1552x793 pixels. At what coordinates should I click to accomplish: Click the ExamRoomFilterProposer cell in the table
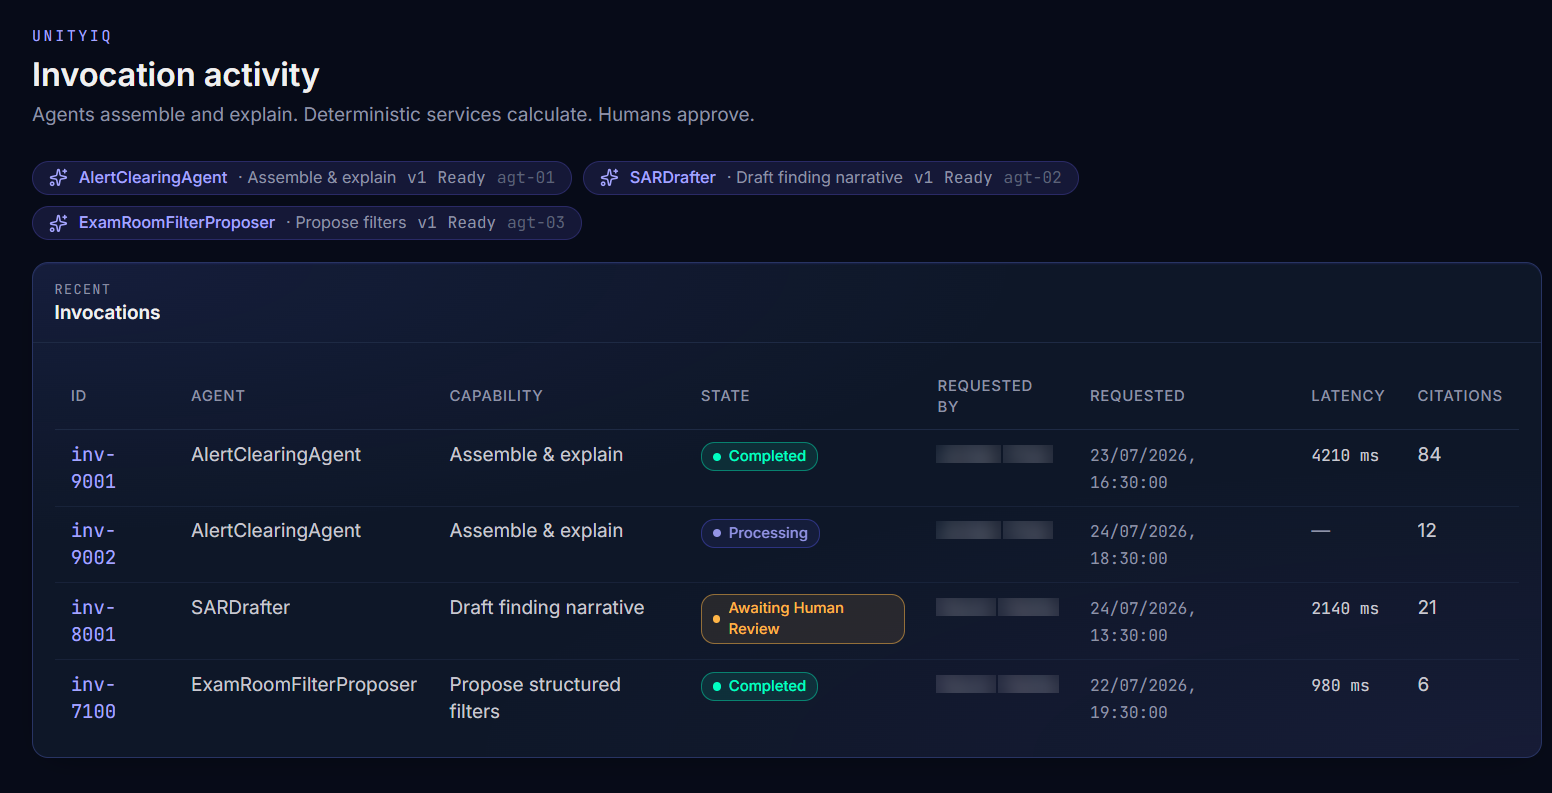(x=304, y=685)
